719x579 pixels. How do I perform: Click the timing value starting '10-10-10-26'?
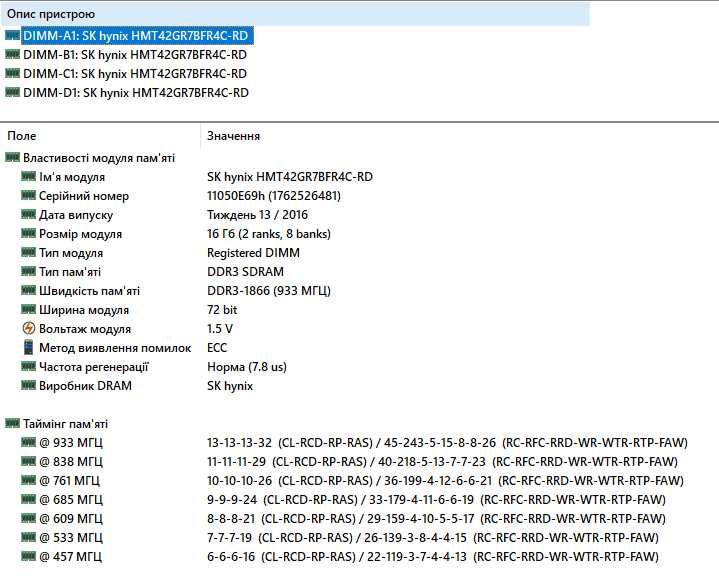(x=445, y=480)
